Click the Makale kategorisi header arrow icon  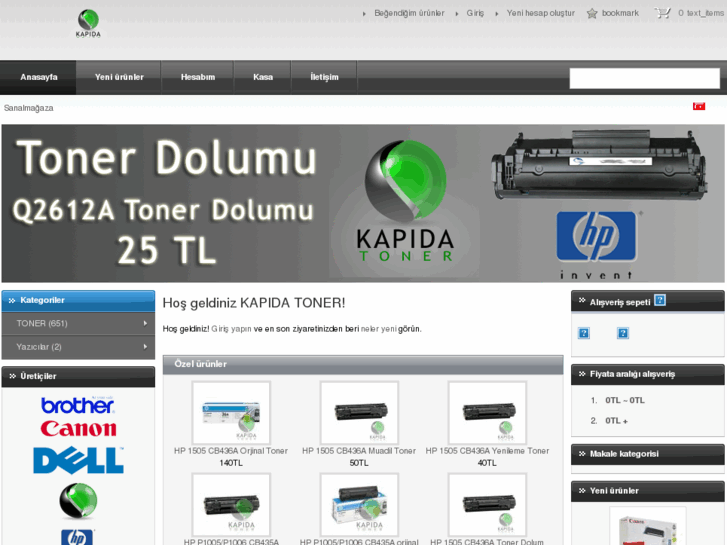(582, 454)
